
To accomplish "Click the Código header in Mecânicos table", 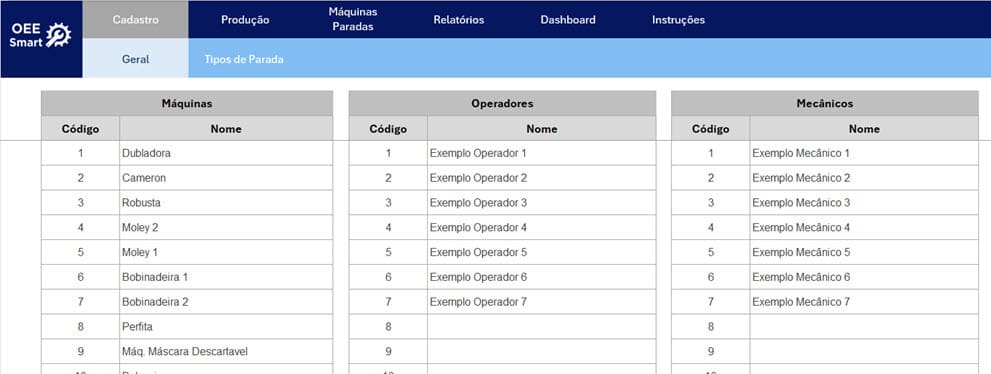I will click(710, 128).
